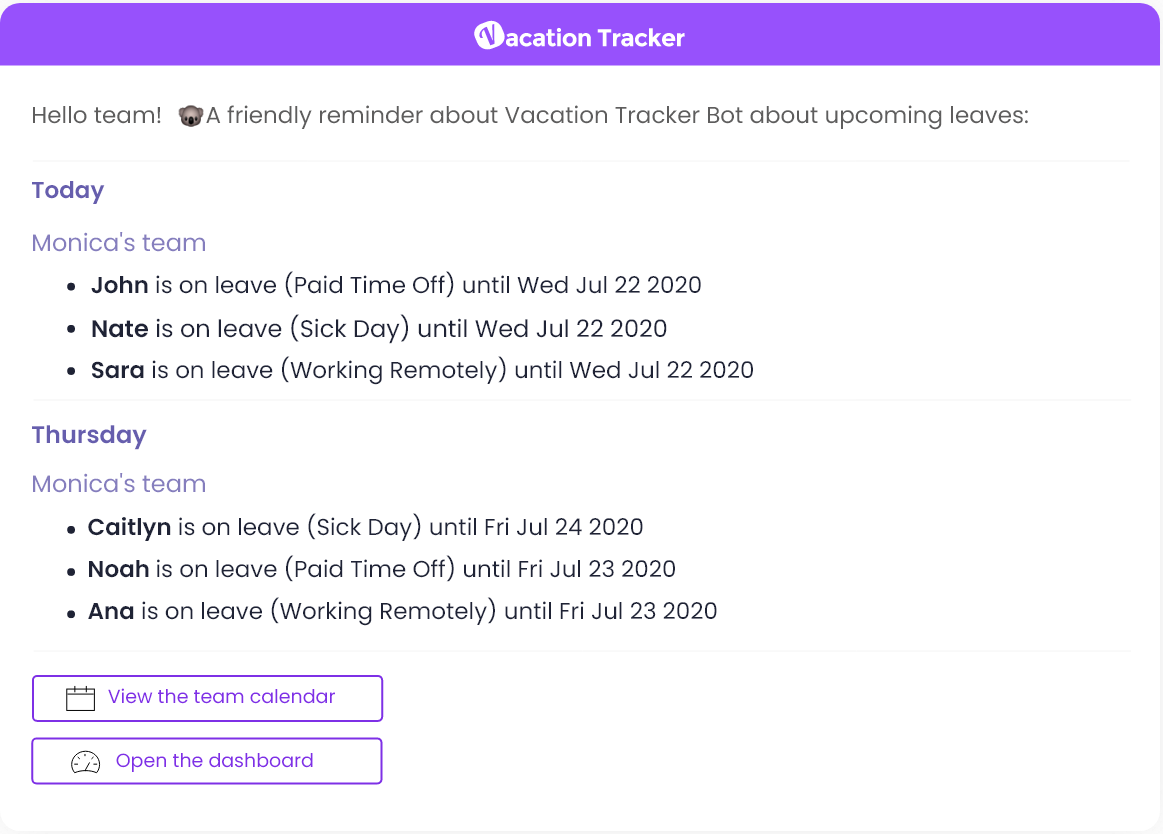Viewport: 1163px width, 834px height.
Task: Open the dashboard
Action: click(207, 761)
